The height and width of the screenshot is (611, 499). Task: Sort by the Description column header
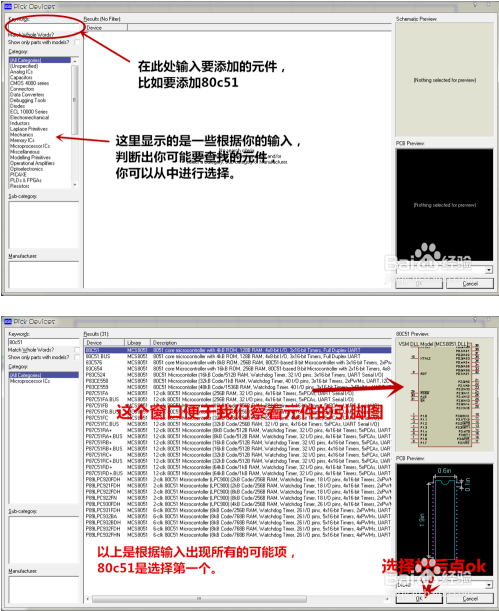[271, 343]
